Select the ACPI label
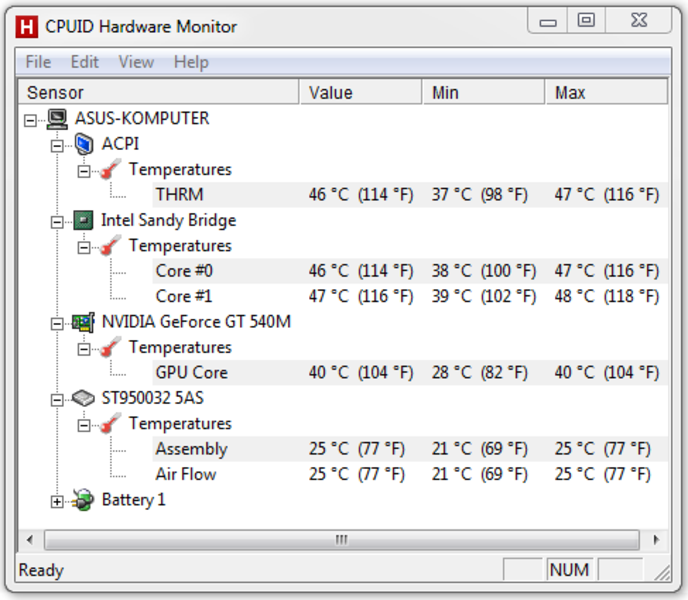The height and width of the screenshot is (600, 688). 120,144
